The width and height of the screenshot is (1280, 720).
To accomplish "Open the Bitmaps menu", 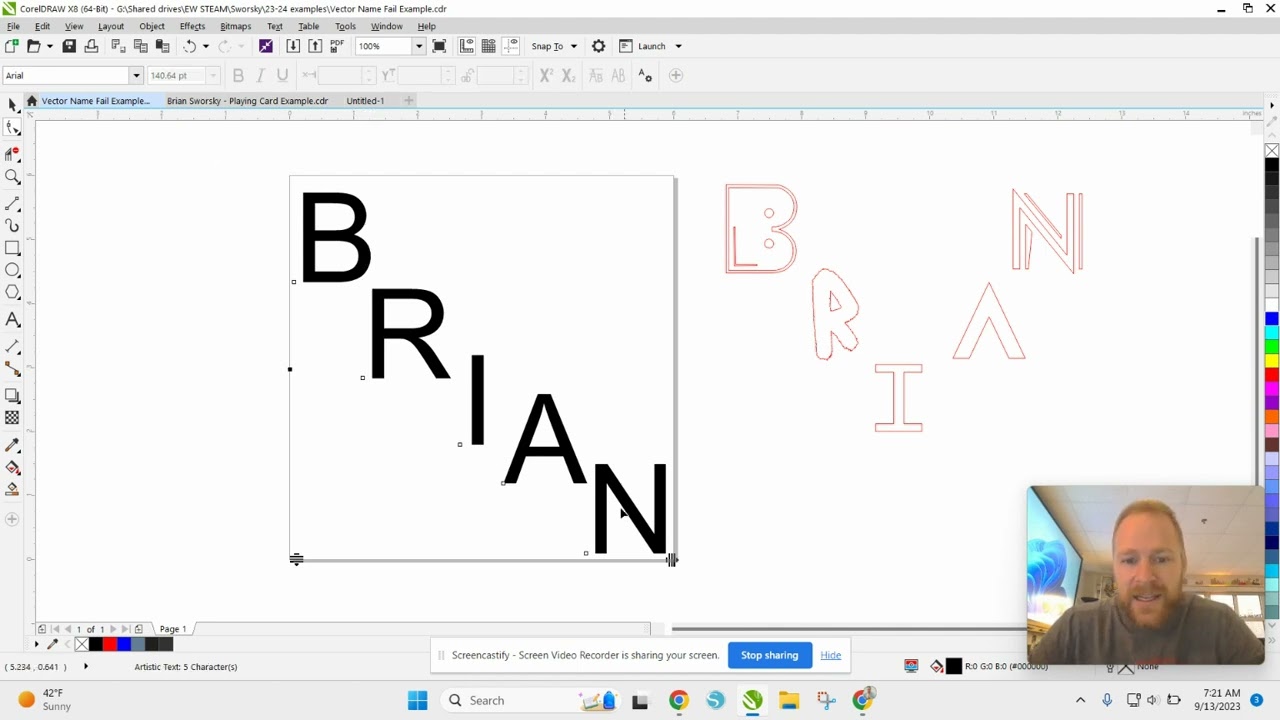I will pyautogui.click(x=235, y=26).
